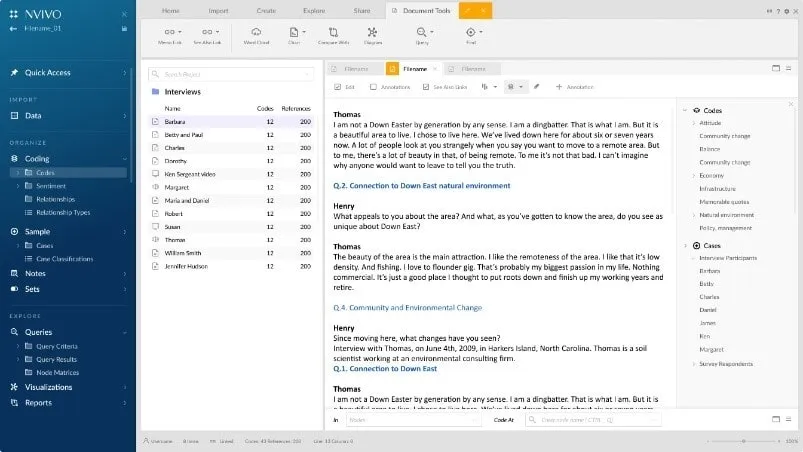This screenshot has height=452, width=803.
Task: Select the Barbara interview row
Action: 231,122
